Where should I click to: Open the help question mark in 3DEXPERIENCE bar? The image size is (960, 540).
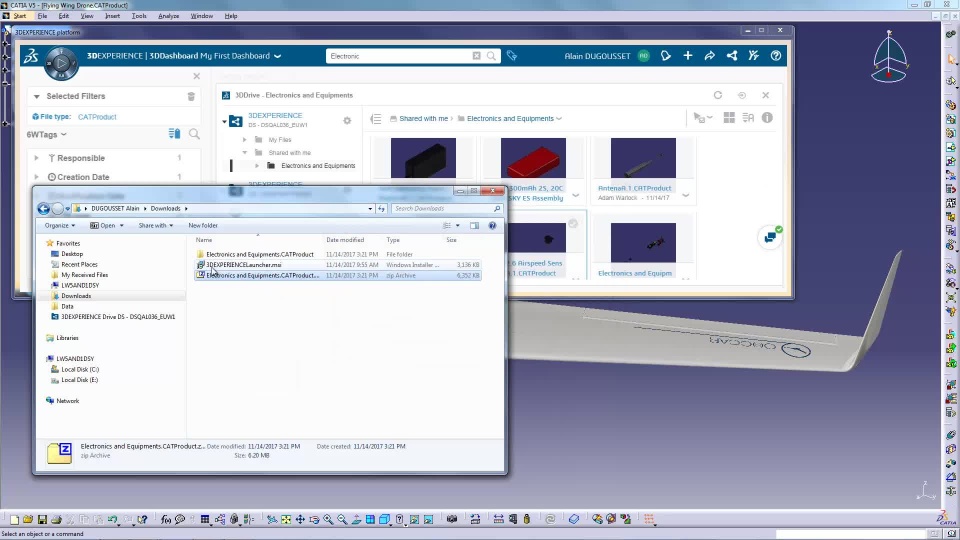pos(776,56)
